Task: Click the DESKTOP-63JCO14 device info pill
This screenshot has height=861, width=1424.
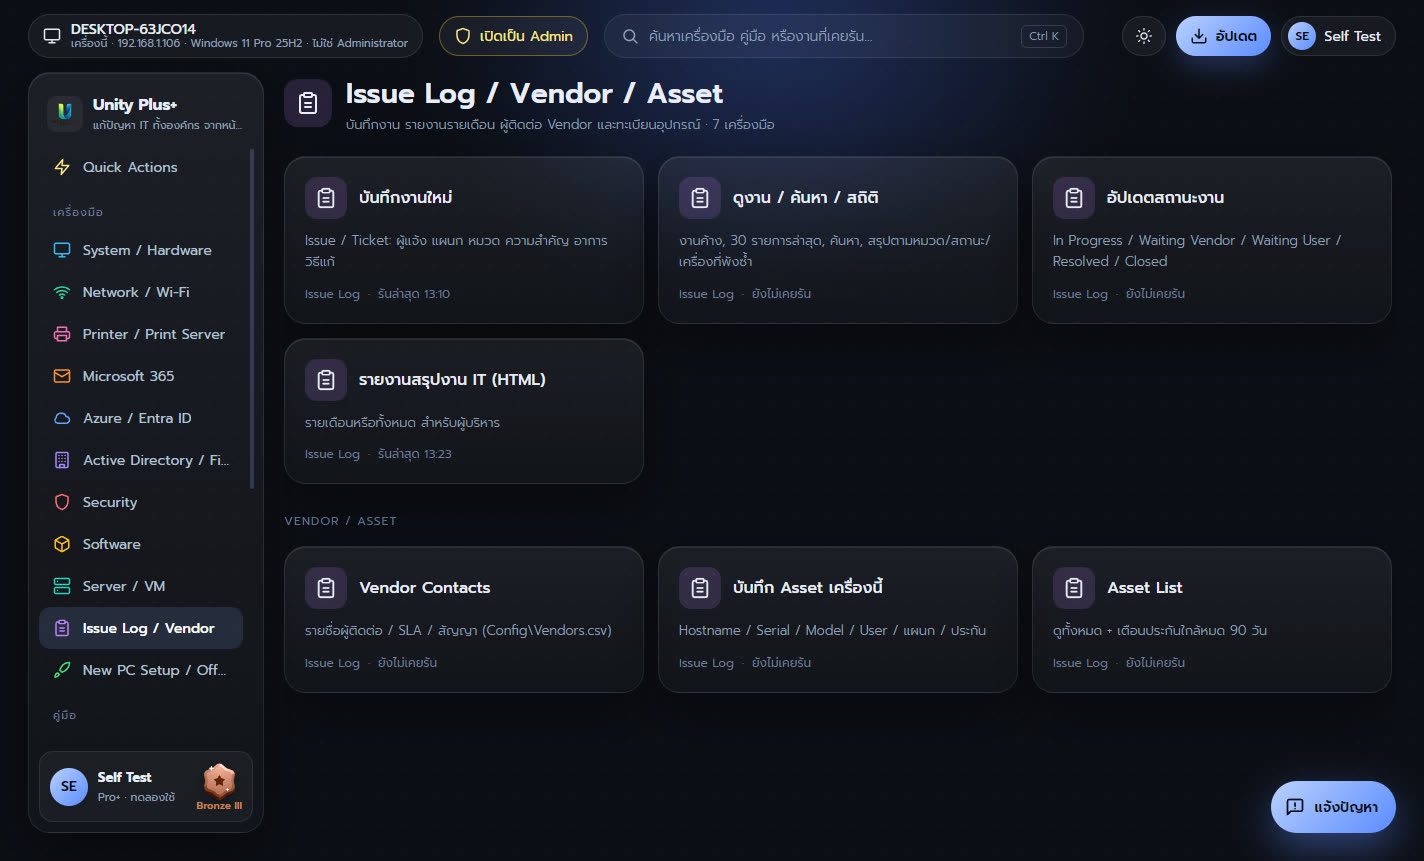Action: click(x=226, y=36)
